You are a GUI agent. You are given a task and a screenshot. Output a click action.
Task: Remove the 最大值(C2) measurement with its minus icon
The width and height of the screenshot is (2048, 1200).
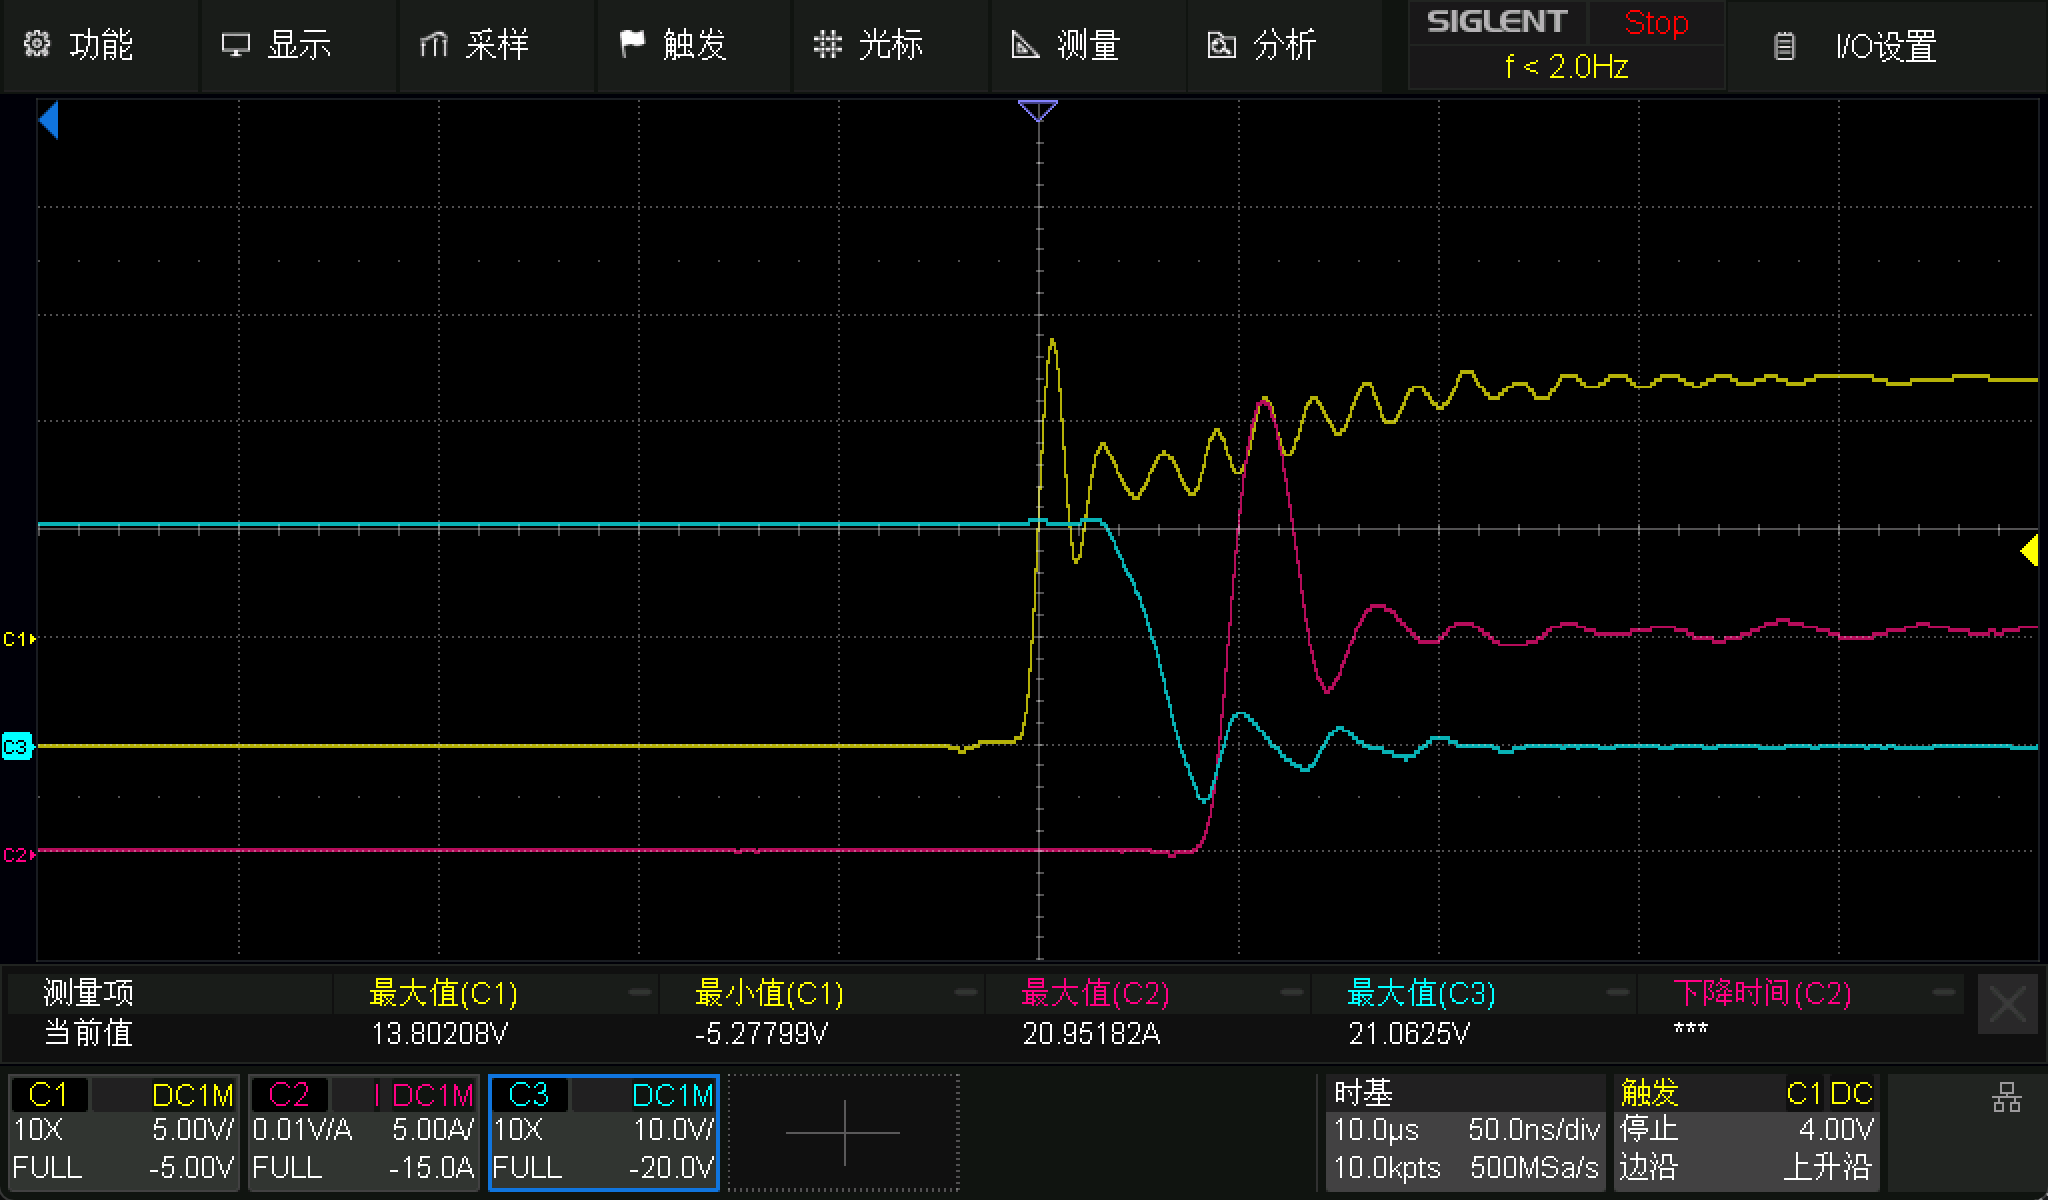click(x=1292, y=993)
